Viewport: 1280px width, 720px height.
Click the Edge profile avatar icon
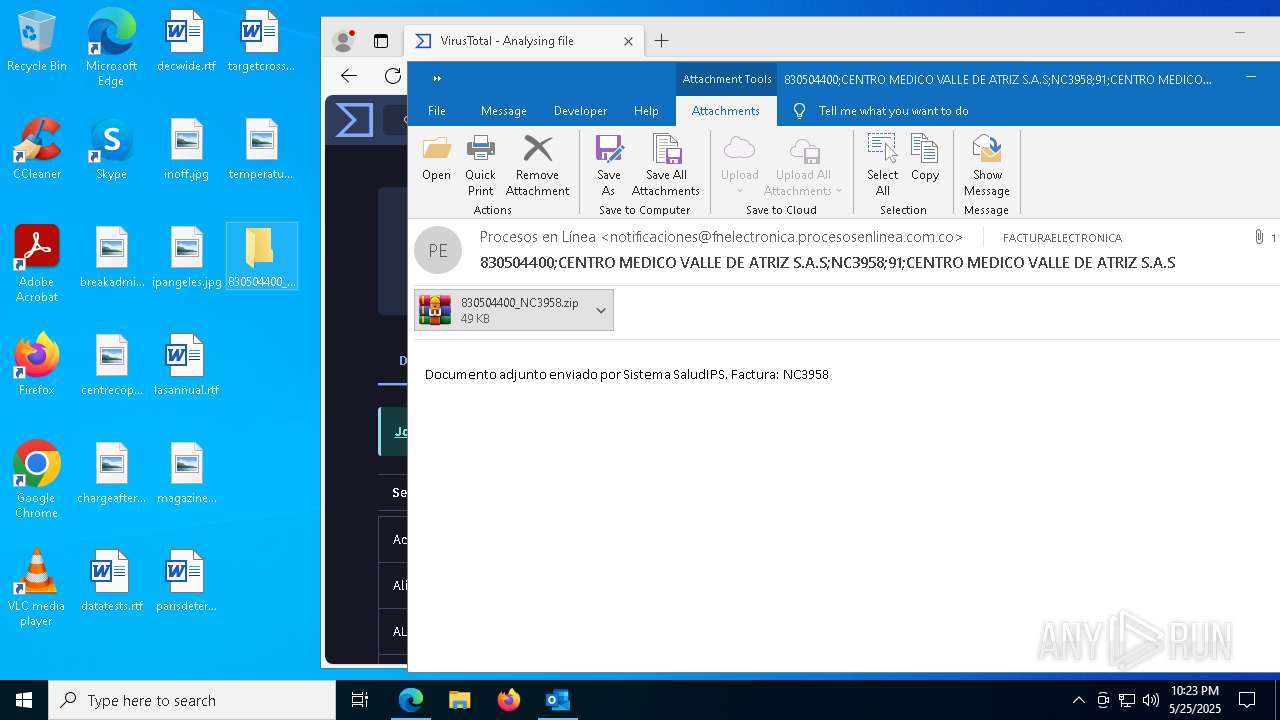(x=344, y=41)
